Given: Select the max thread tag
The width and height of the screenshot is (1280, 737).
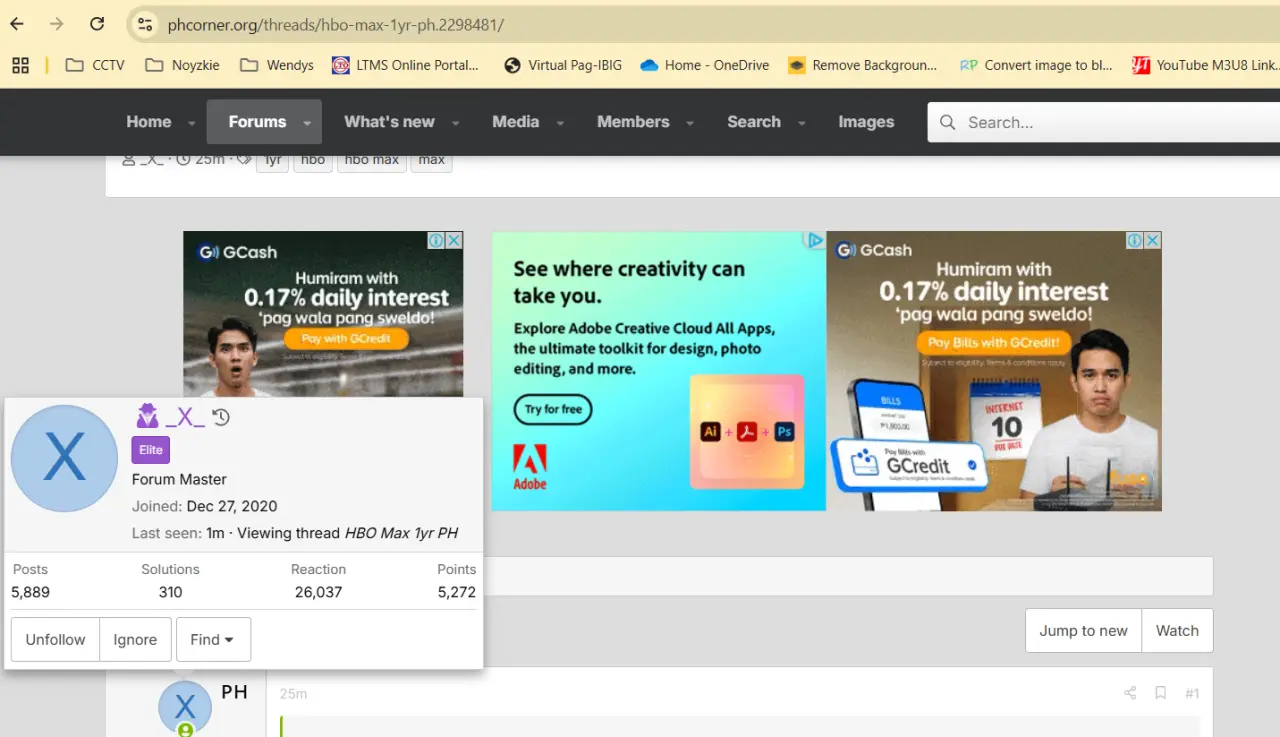Looking at the screenshot, I should [432, 161].
